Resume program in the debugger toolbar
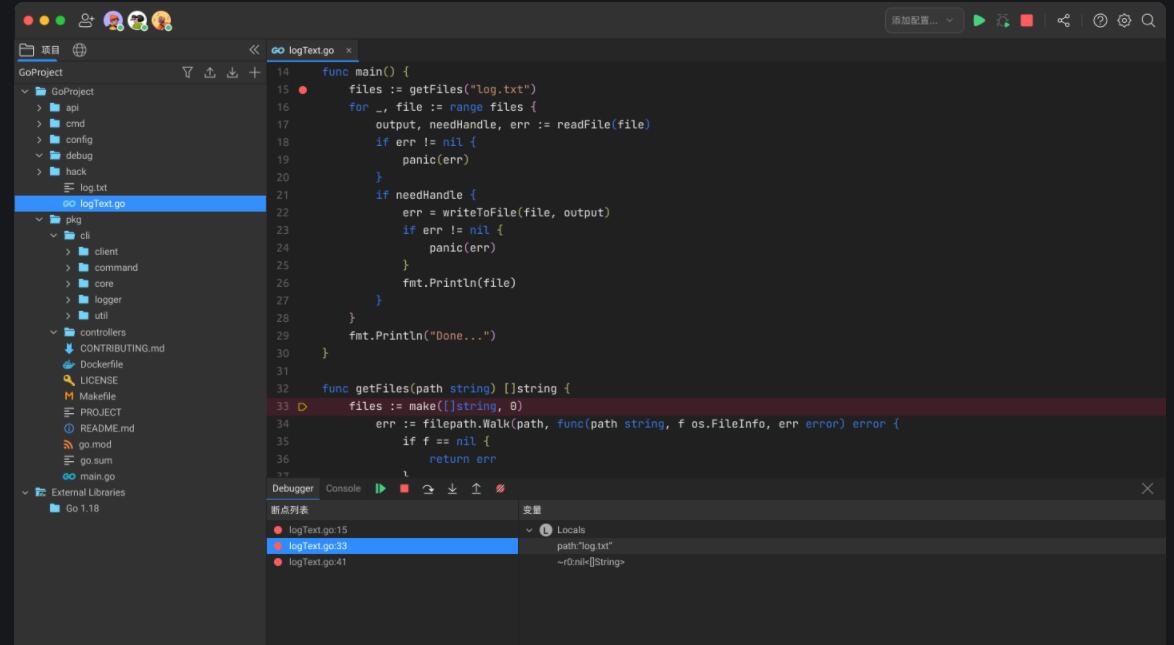 pos(380,489)
